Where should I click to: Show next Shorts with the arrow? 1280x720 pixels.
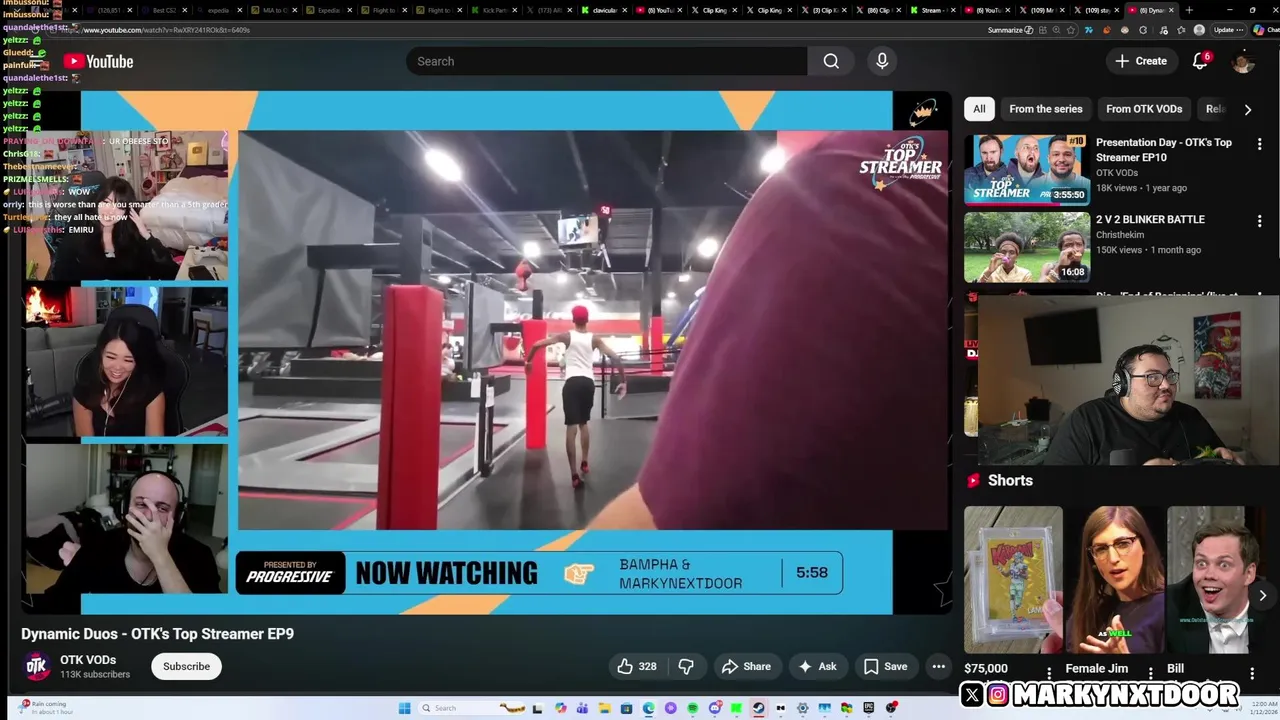[1262, 595]
